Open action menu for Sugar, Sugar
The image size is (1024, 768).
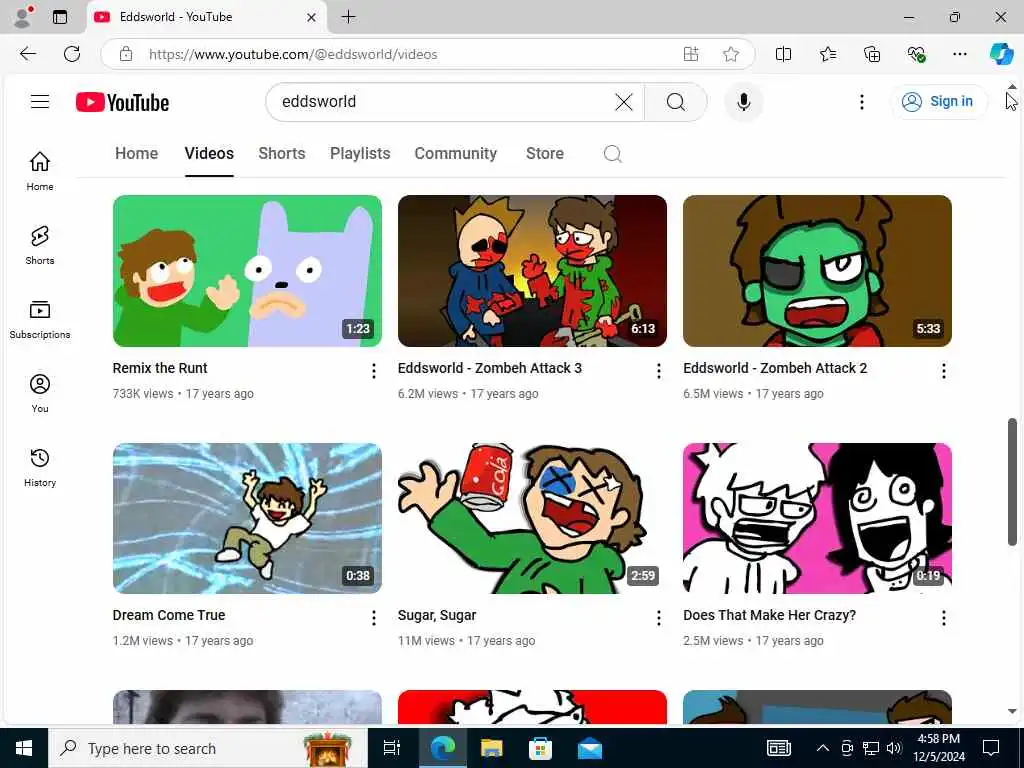click(658, 618)
